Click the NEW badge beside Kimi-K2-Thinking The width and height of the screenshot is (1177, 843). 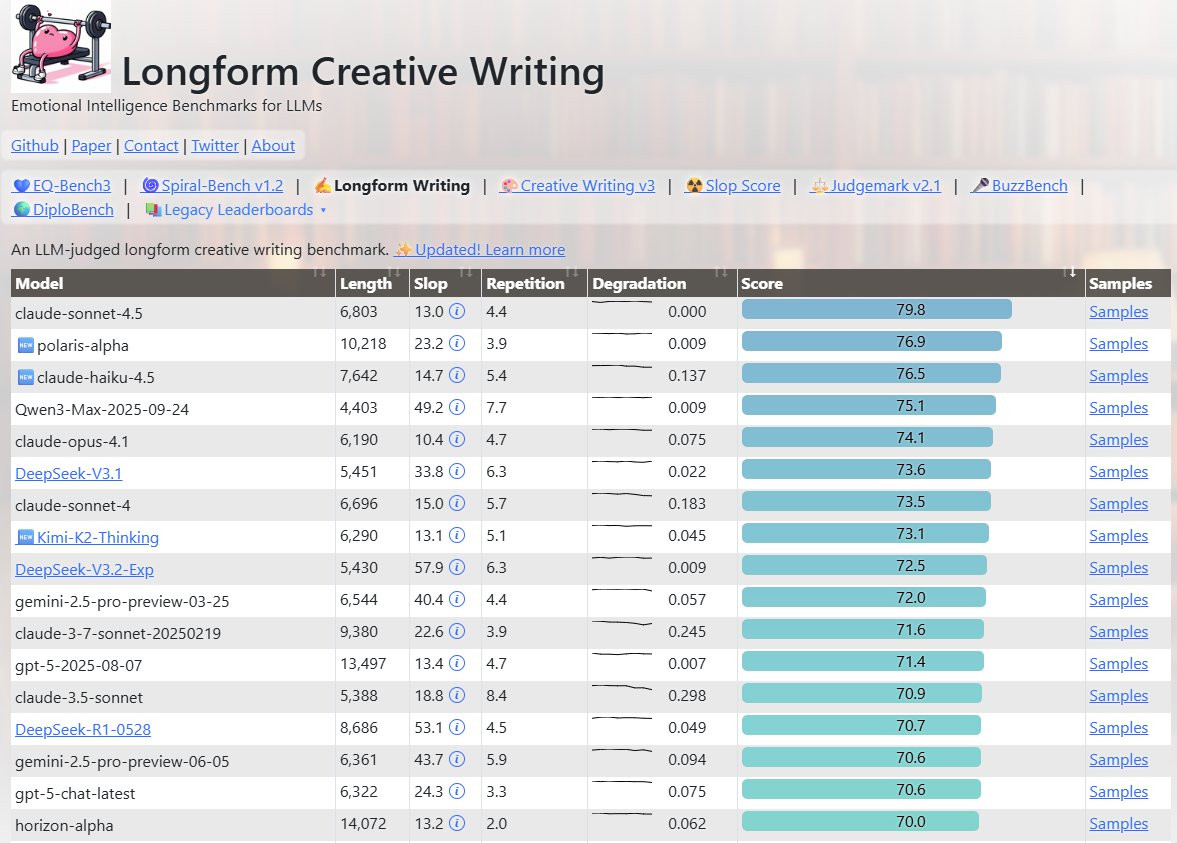[x=26, y=537]
